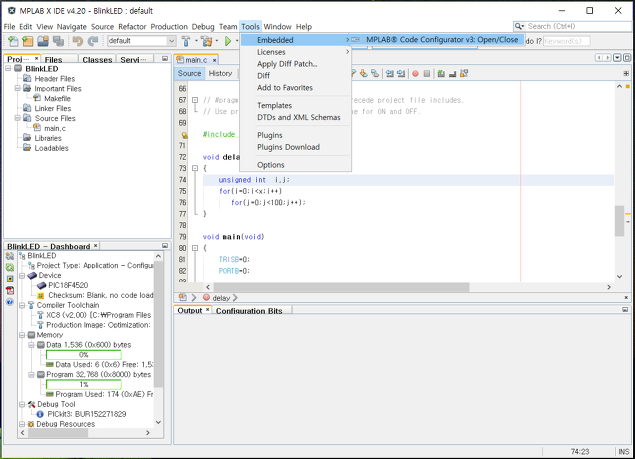The height and width of the screenshot is (459, 635).
Task: Close the Output tab
Action: click(207, 310)
